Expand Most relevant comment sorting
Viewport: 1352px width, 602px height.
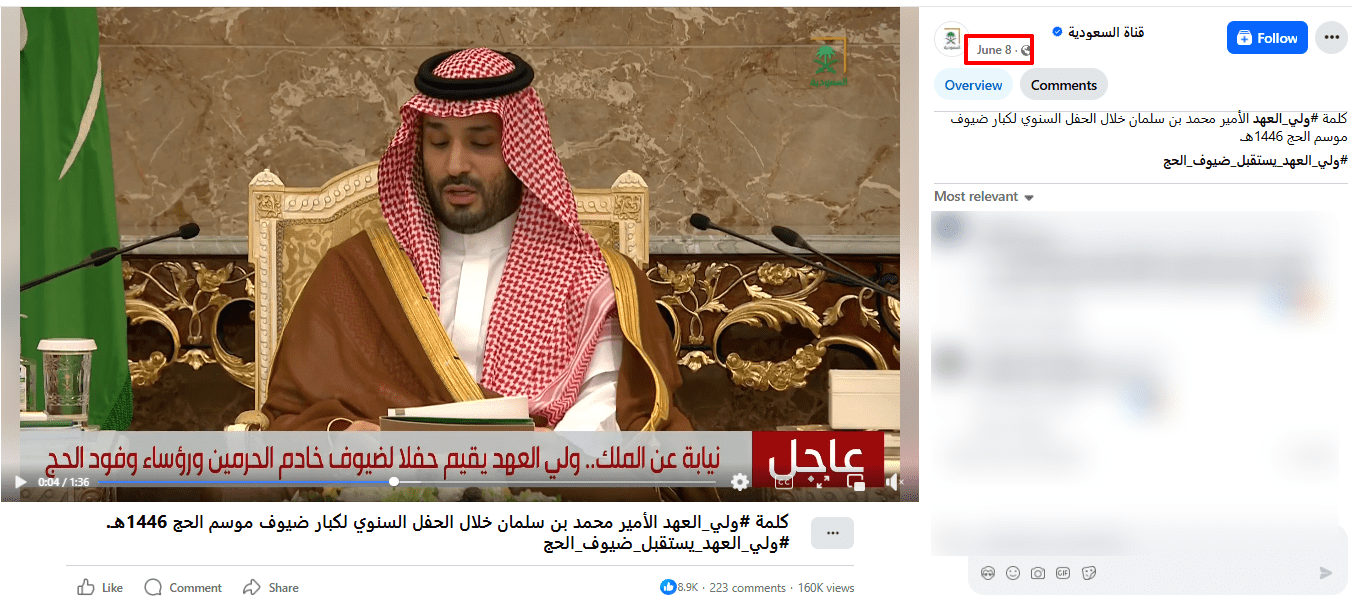coord(984,197)
